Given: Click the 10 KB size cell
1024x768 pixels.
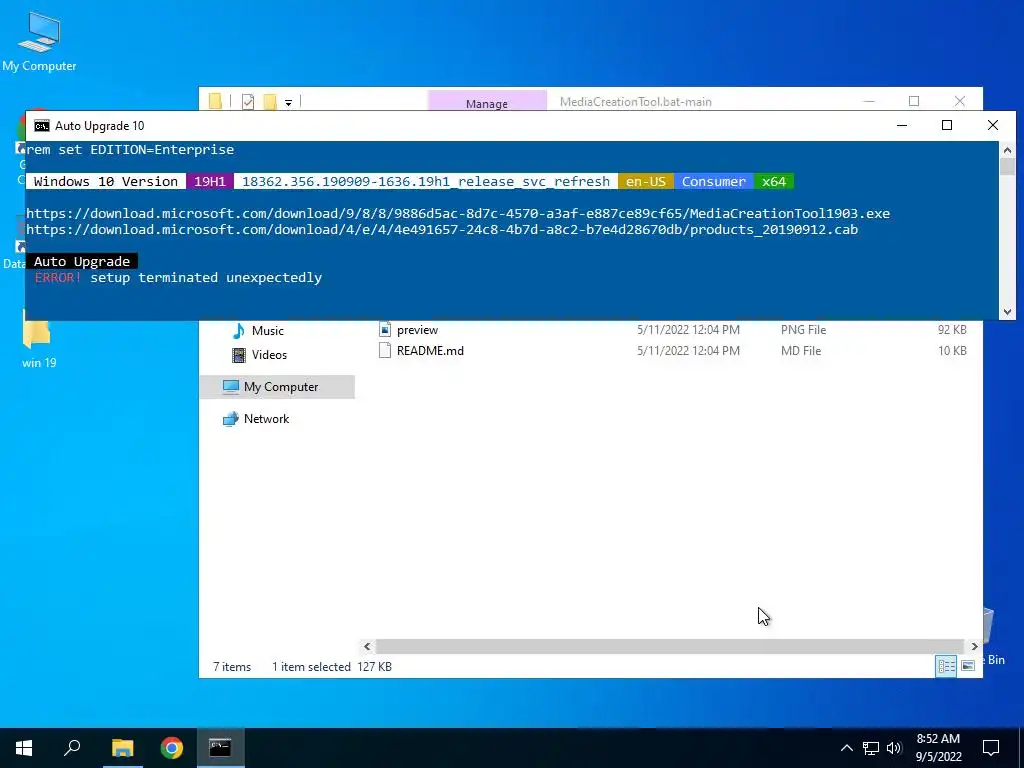Looking at the screenshot, I should pos(952,351).
